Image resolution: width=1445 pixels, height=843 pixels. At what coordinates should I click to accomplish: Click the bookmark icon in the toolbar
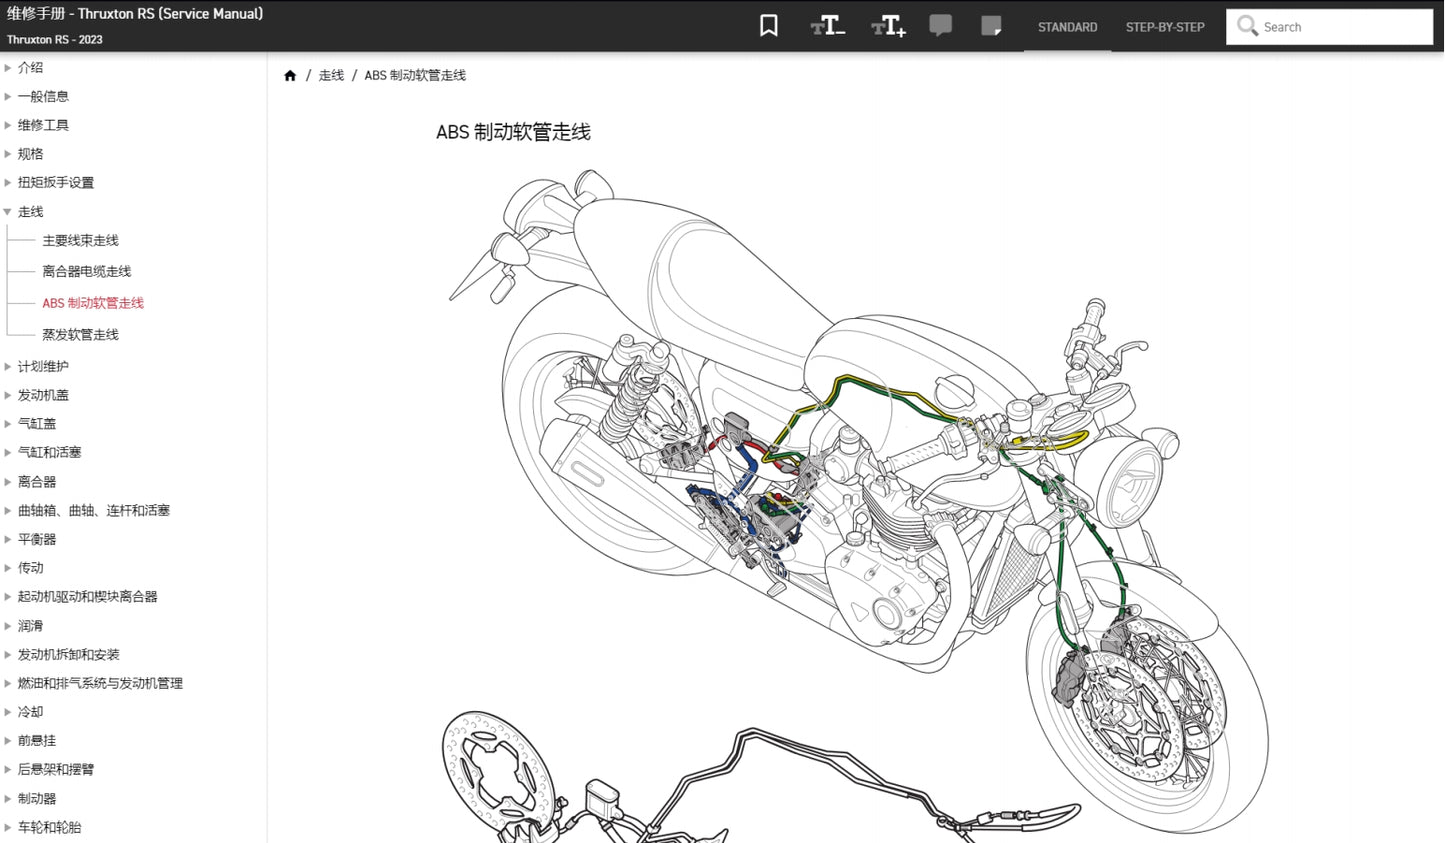pyautogui.click(x=768, y=24)
